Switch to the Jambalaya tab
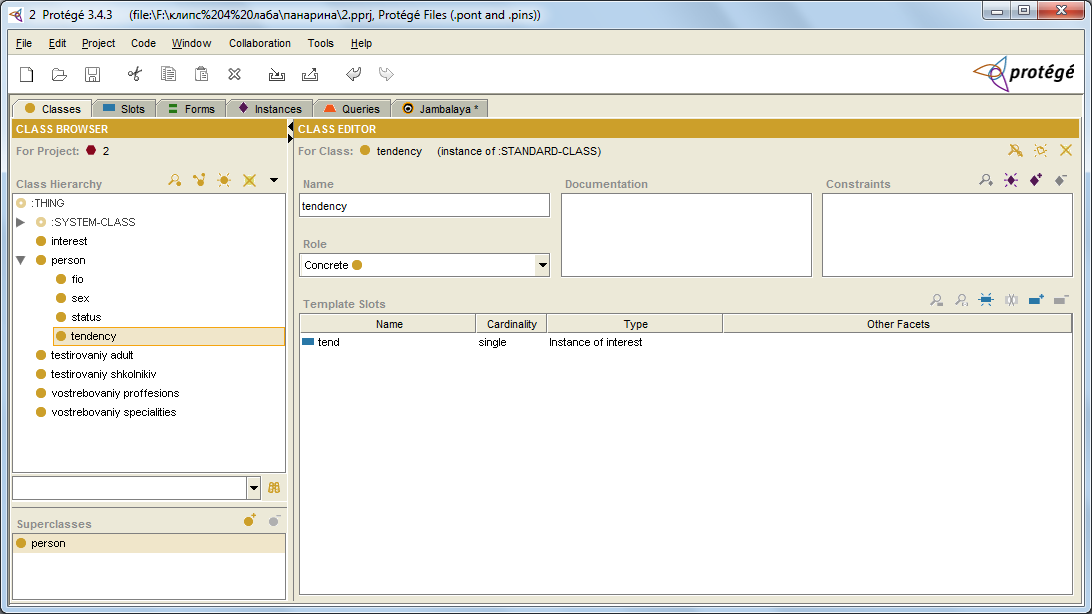Screen dimensions: 1092x614 point(440,109)
